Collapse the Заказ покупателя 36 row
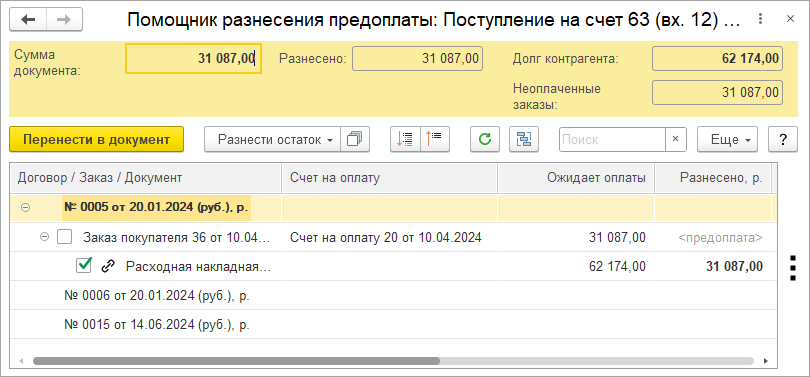 click(44, 237)
